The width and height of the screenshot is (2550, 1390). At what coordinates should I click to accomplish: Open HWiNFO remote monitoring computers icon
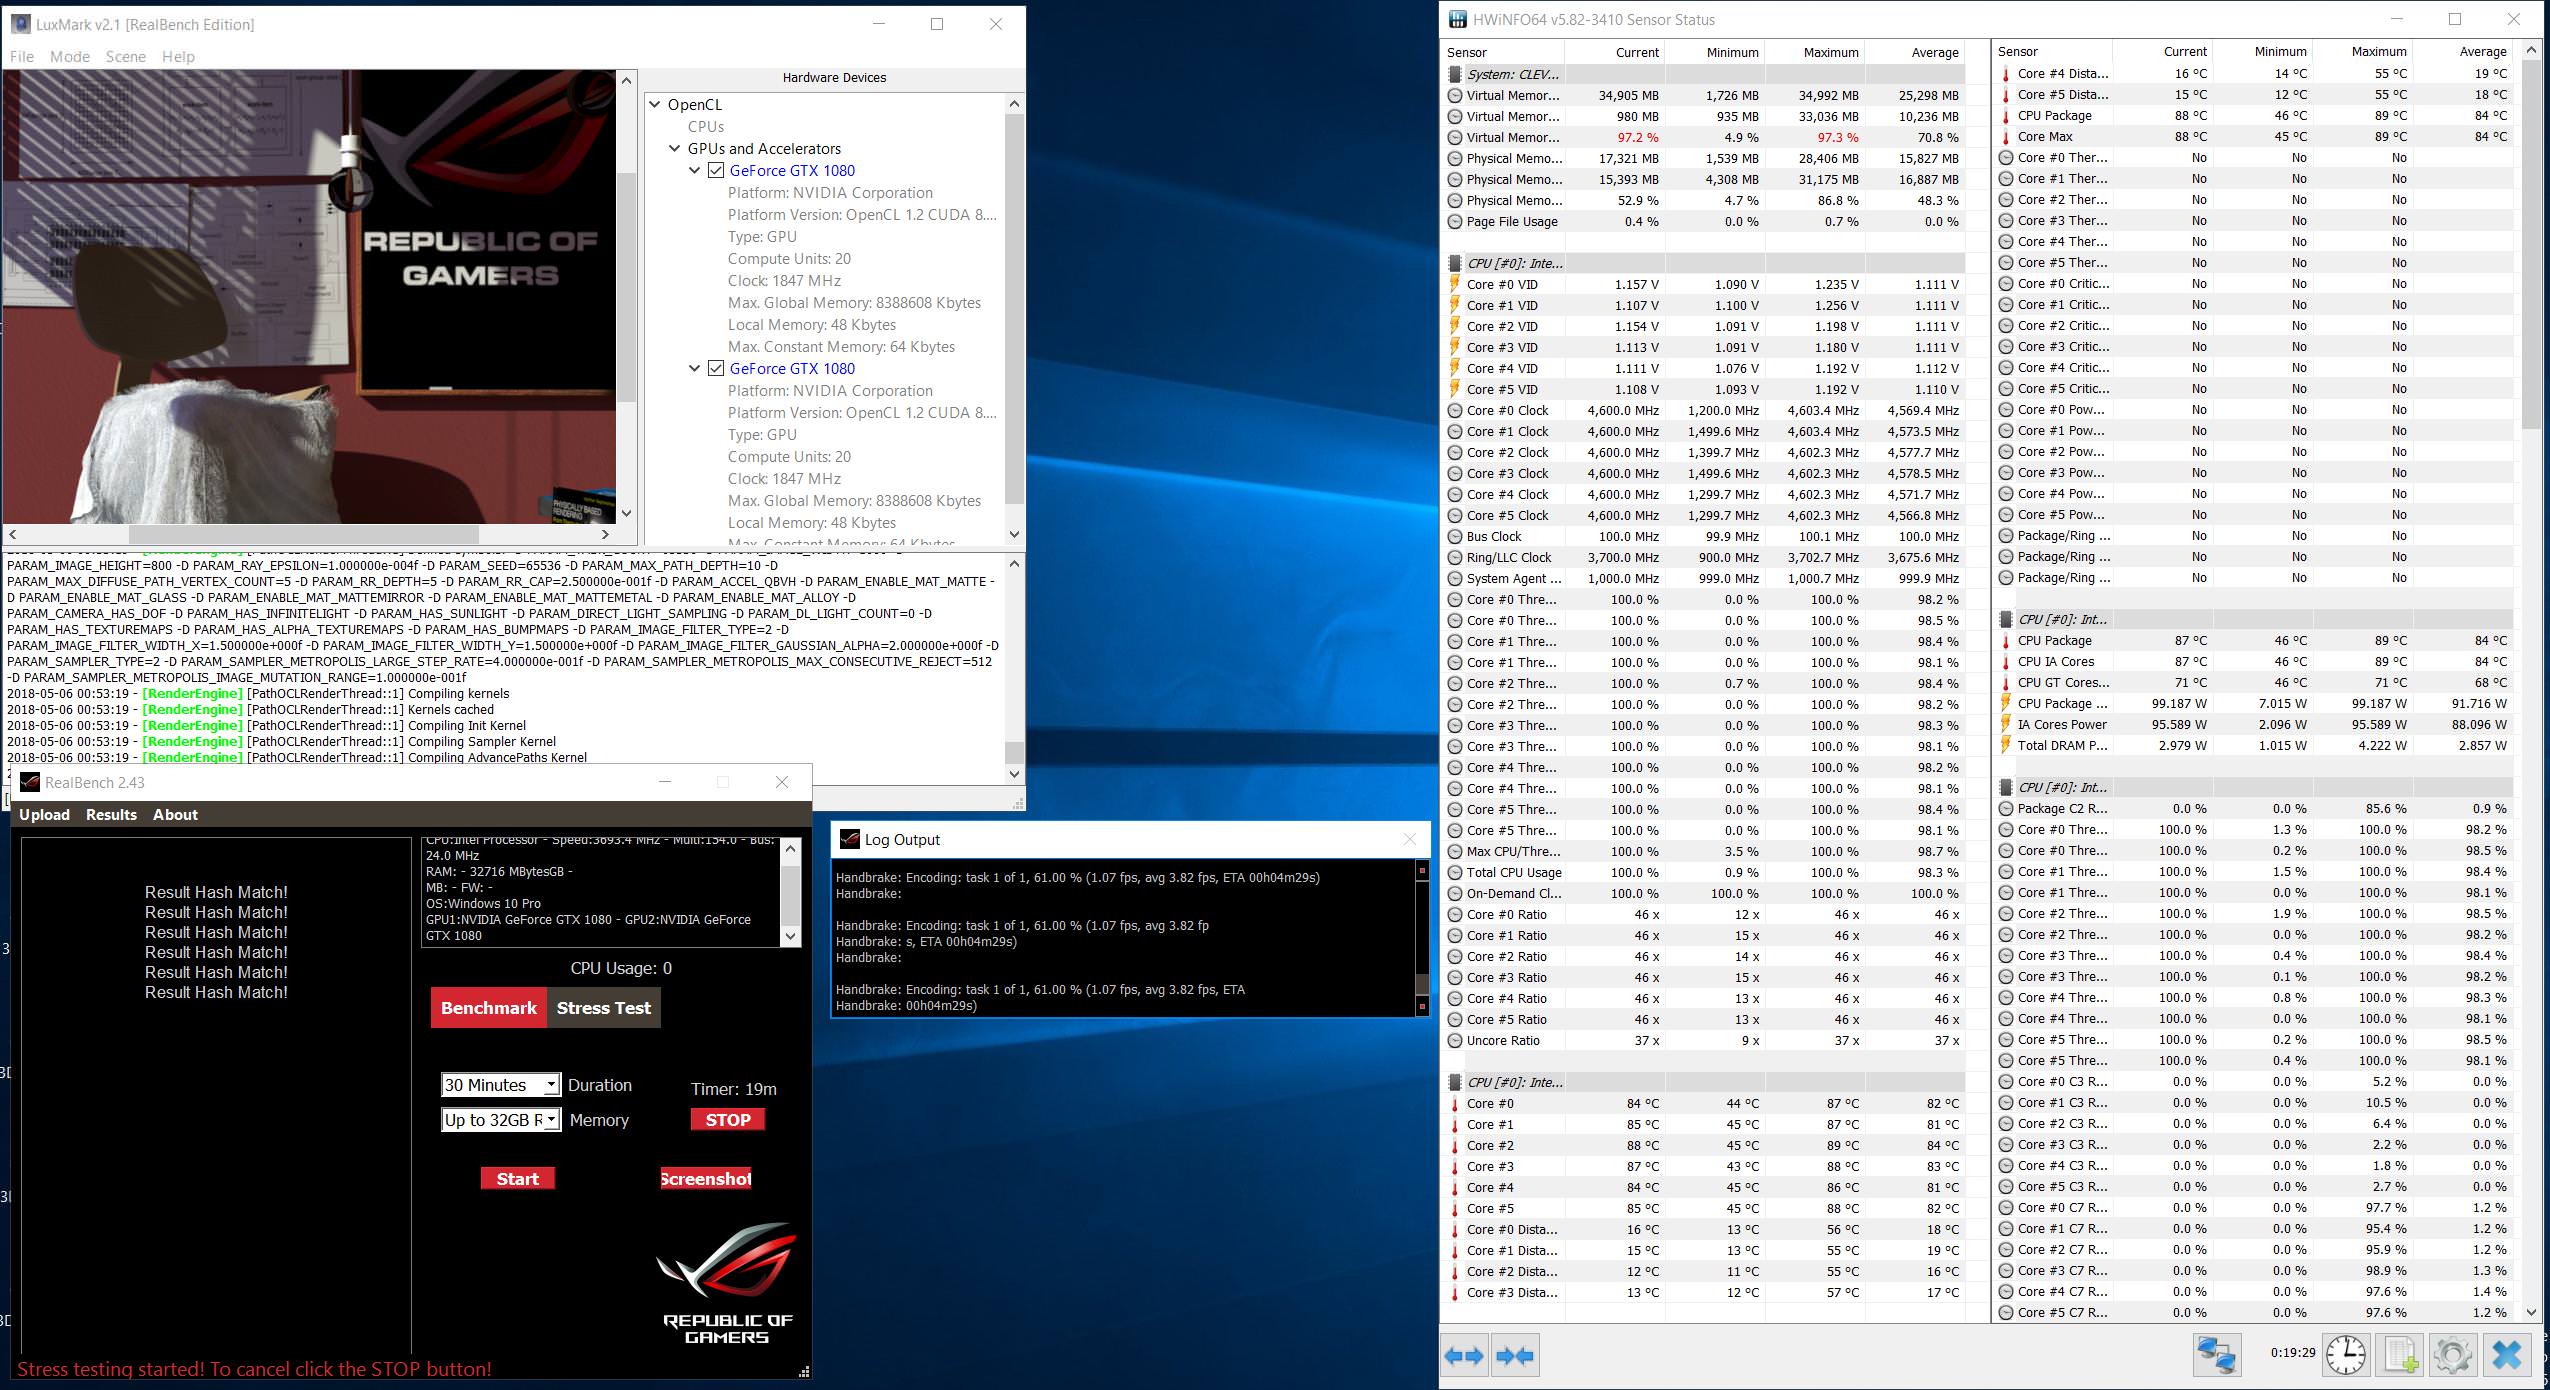pos(2216,1356)
